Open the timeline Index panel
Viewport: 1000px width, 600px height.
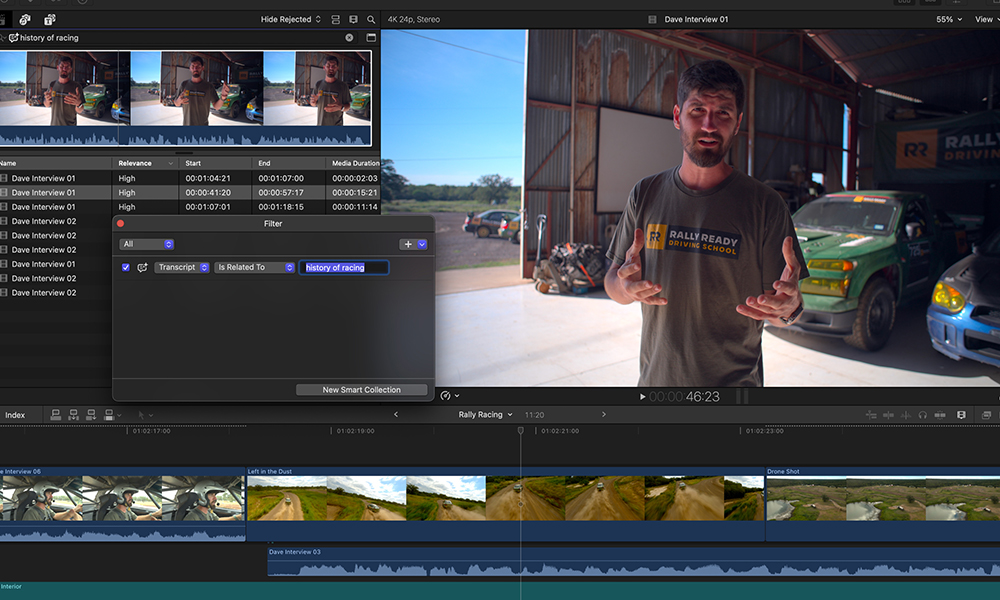click(x=15, y=415)
